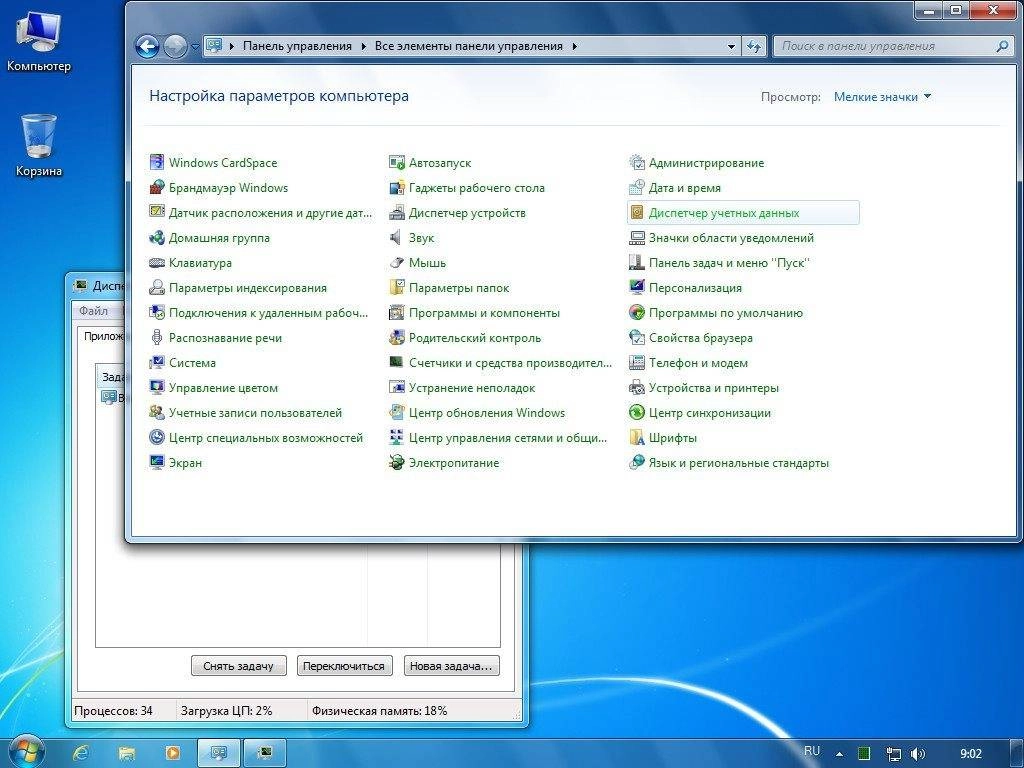Click the refresh button next to address bar
1024x768 pixels.
754,46
